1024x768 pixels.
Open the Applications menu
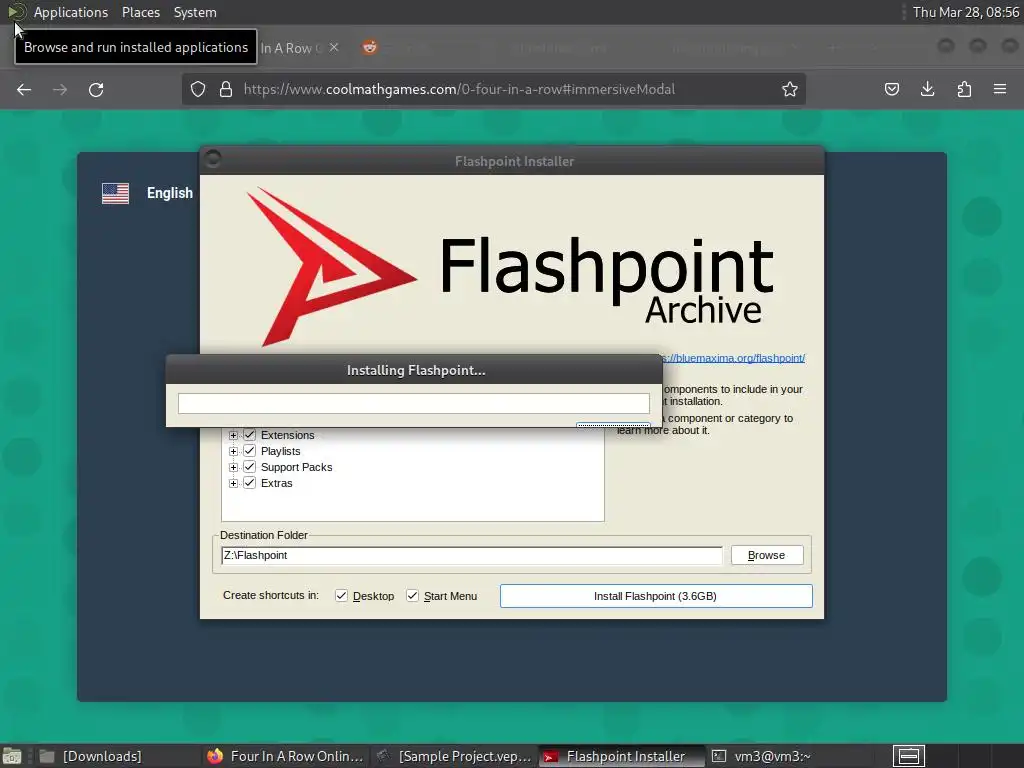[71, 12]
